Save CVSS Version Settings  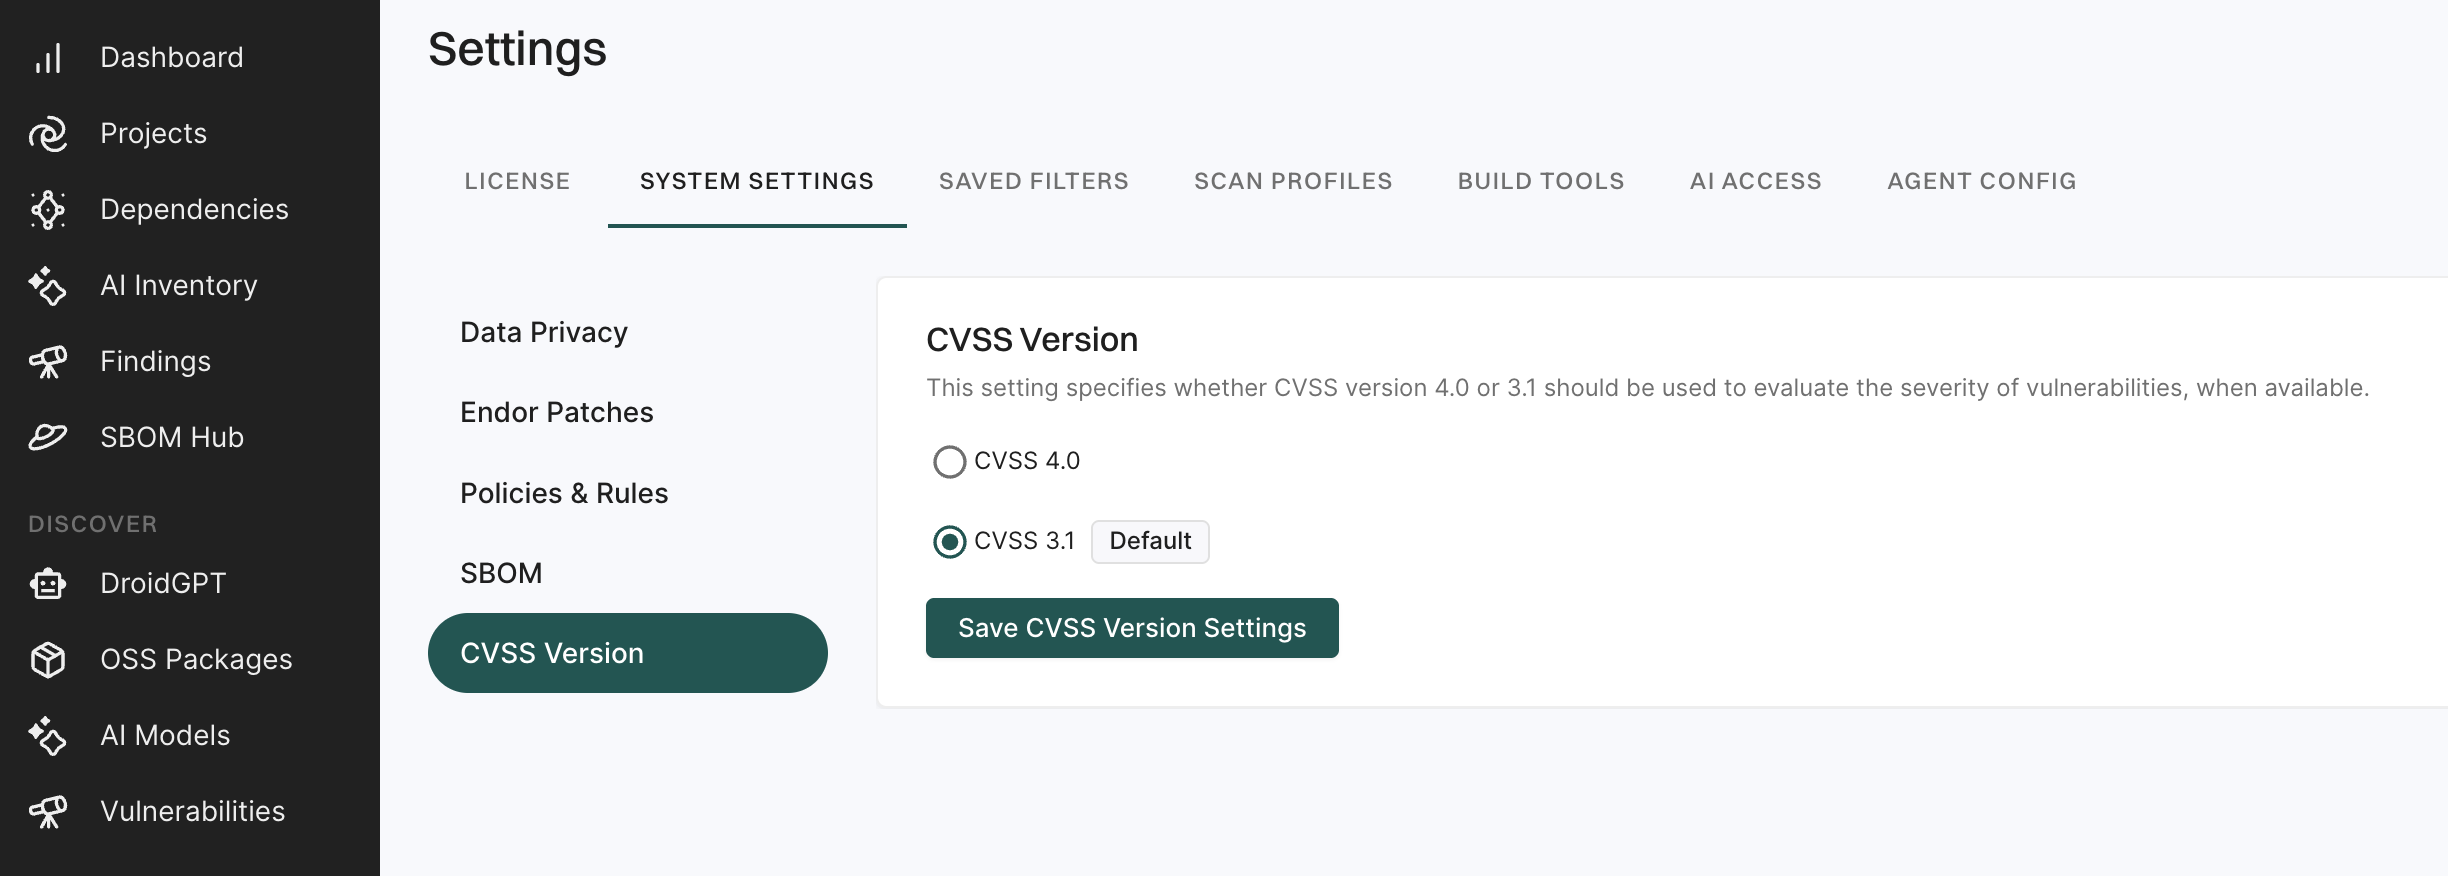(1132, 628)
